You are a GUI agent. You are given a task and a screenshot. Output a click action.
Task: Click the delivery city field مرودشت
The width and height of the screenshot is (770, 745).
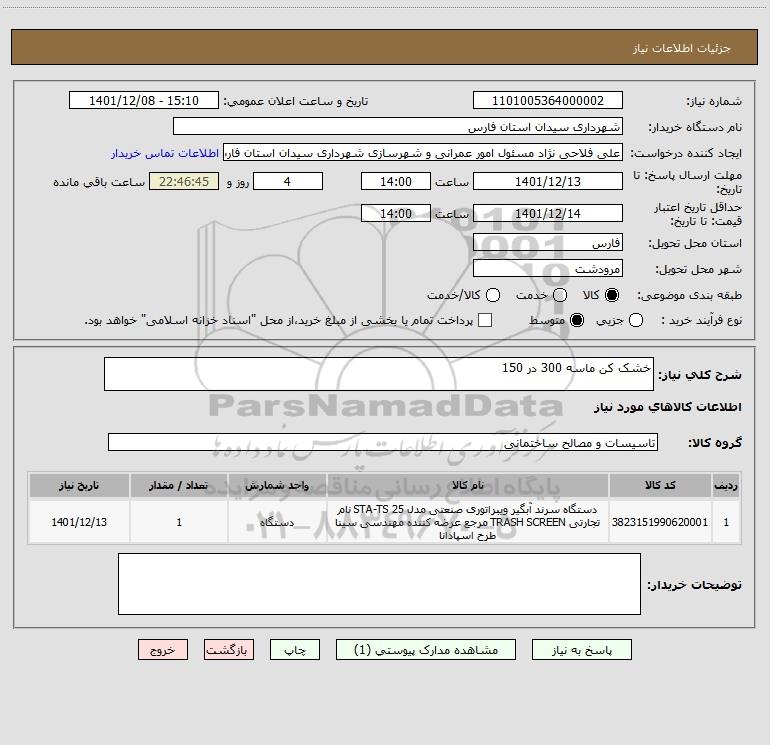(x=548, y=269)
